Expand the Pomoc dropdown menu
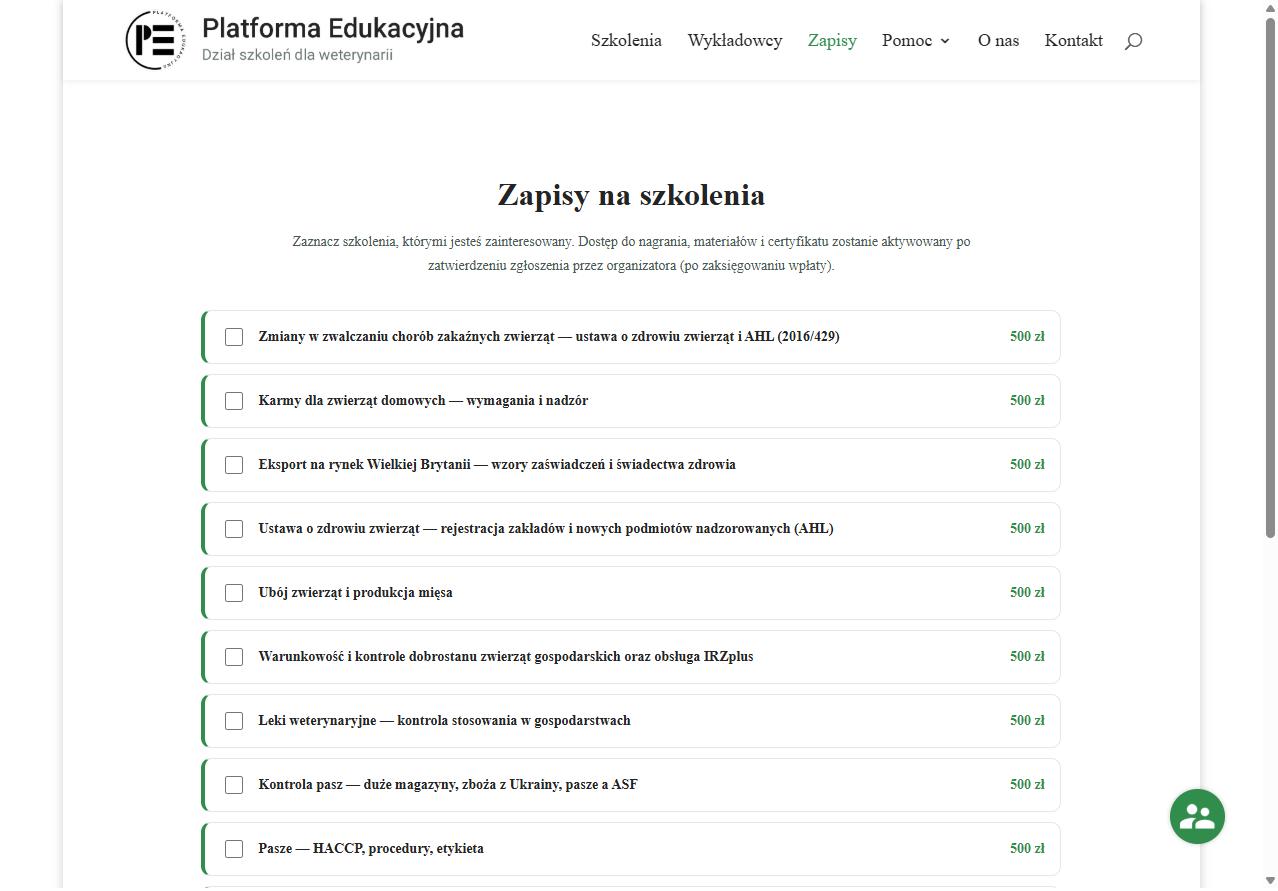This screenshot has height=891, width=1278. (x=916, y=40)
